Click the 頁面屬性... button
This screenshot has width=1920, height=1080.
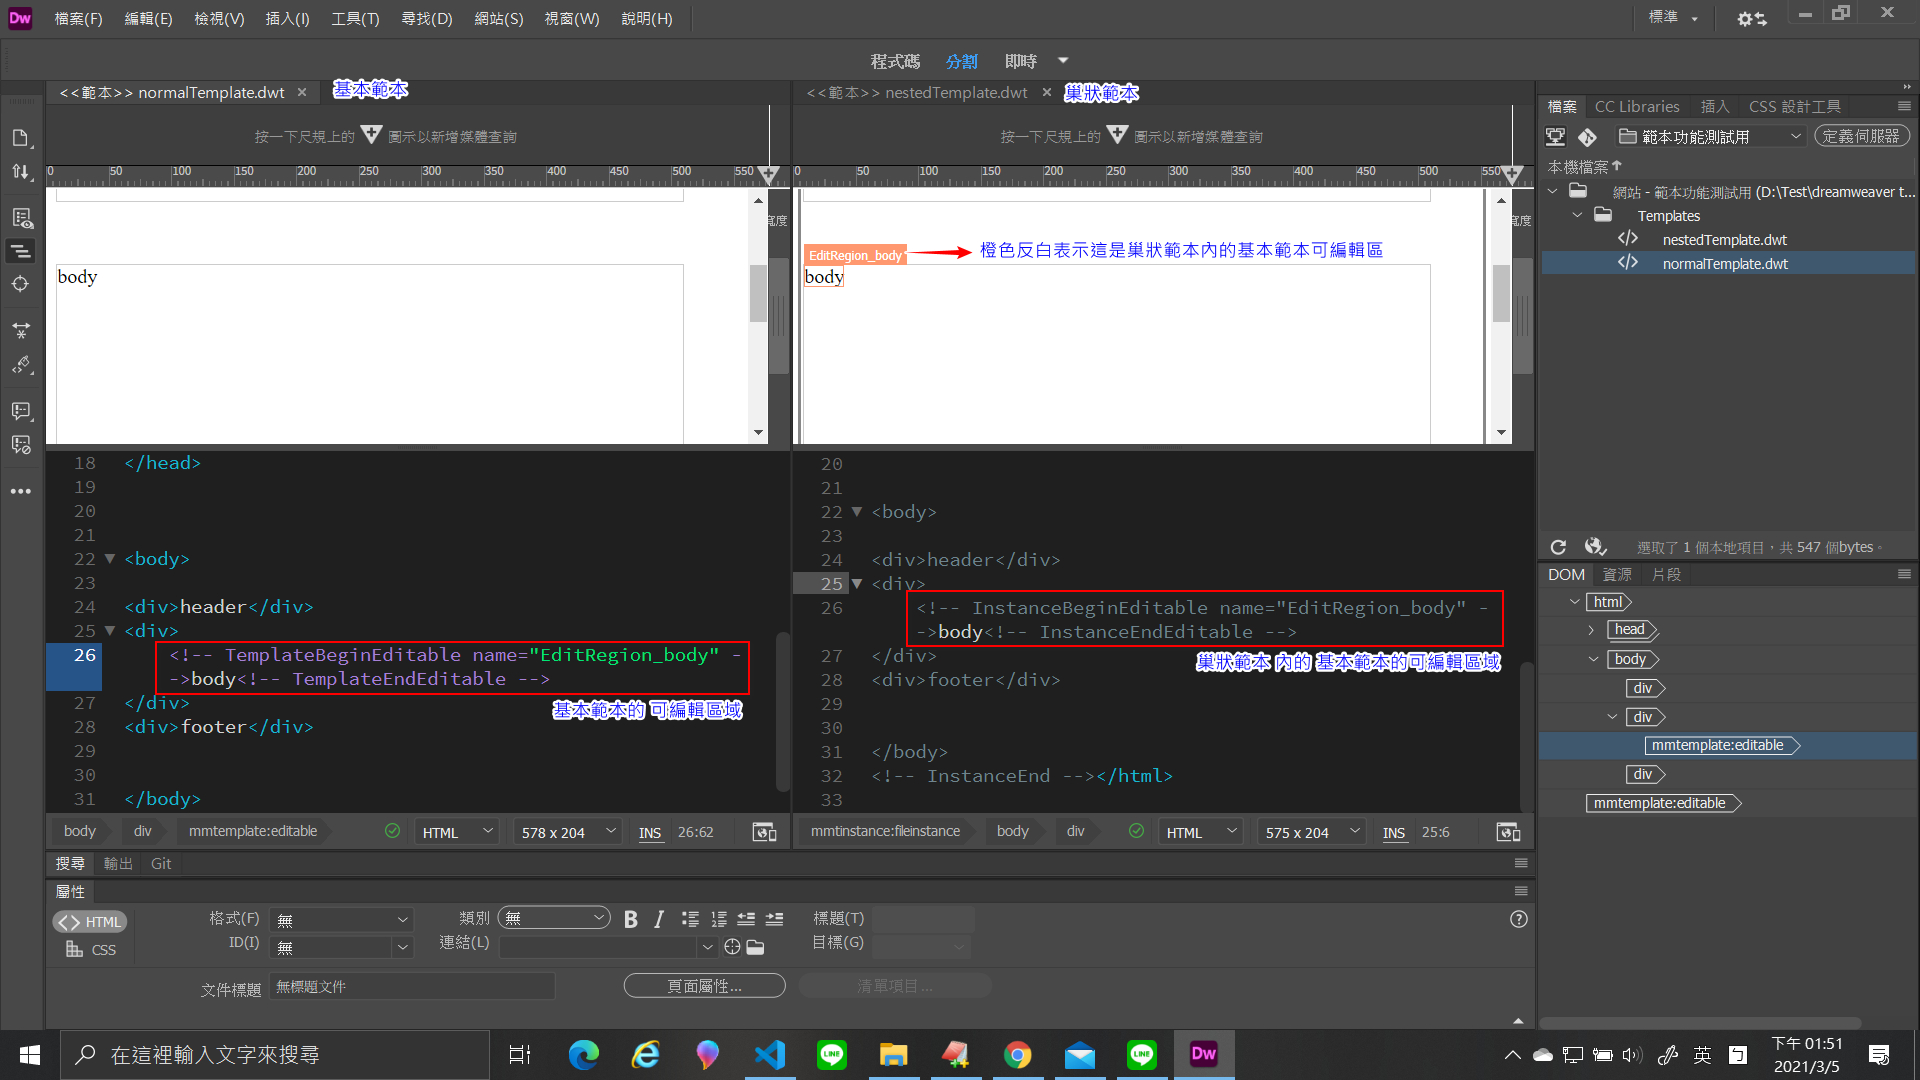click(704, 986)
